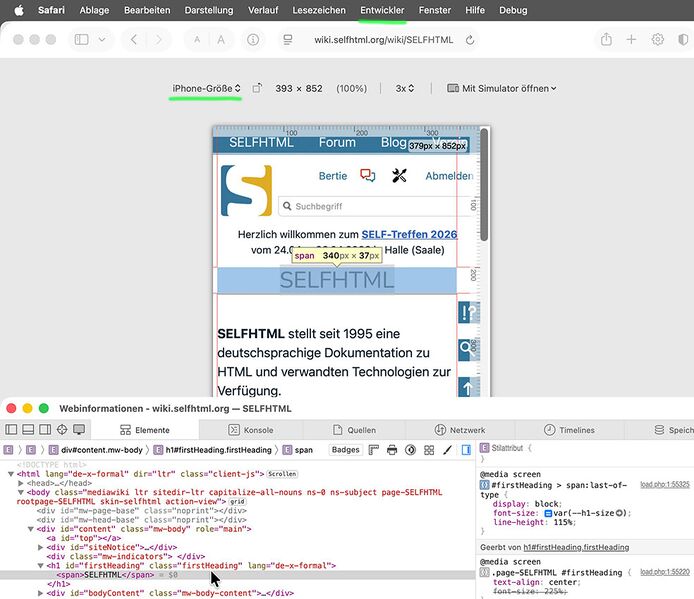Click the page info icon in toolbar
The image size is (694, 599).
click(x=253, y=40)
